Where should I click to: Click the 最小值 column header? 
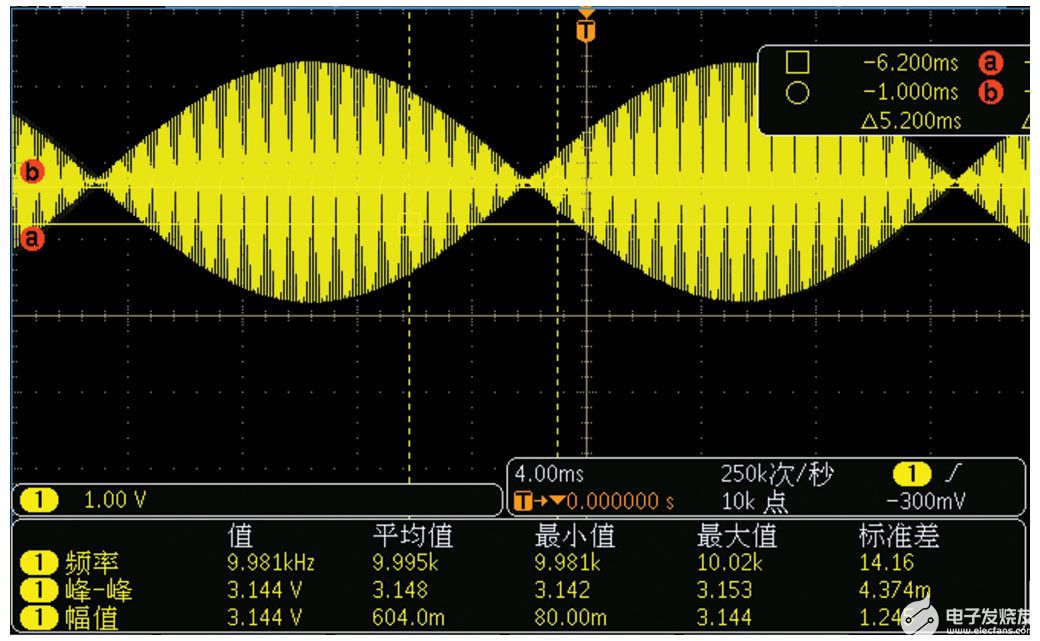[x=575, y=535]
